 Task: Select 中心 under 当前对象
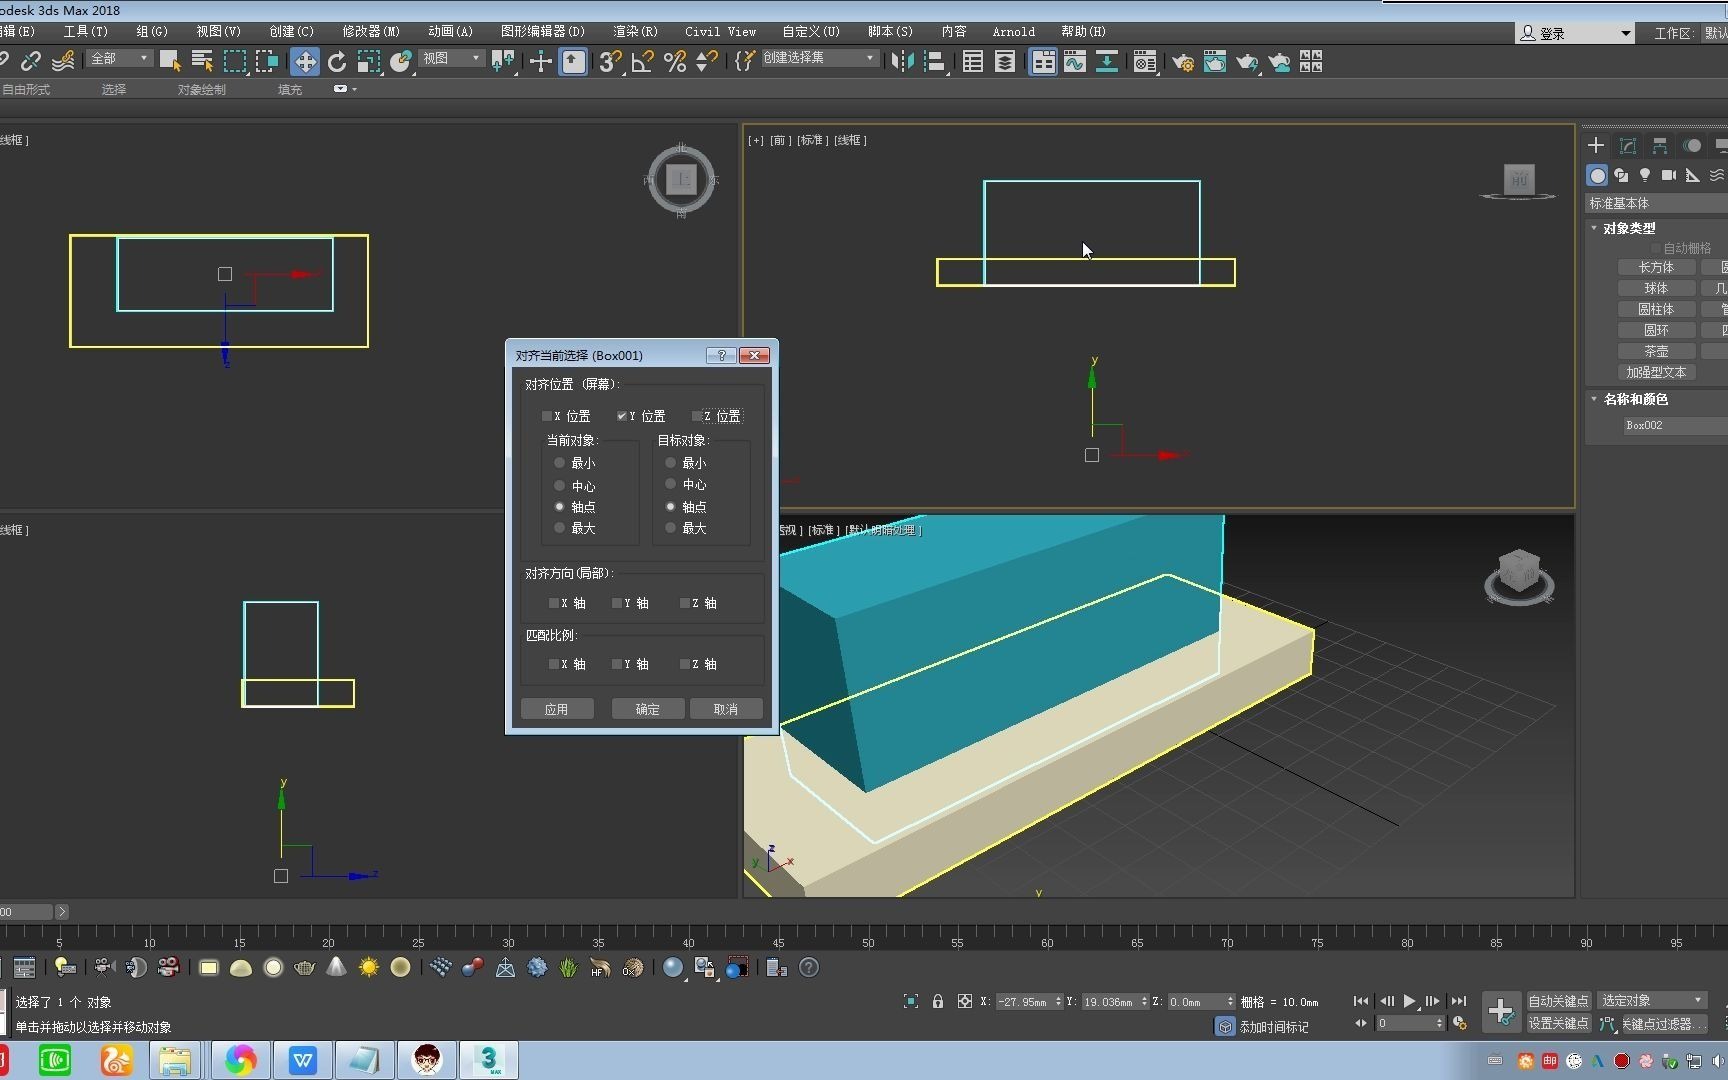(560, 486)
